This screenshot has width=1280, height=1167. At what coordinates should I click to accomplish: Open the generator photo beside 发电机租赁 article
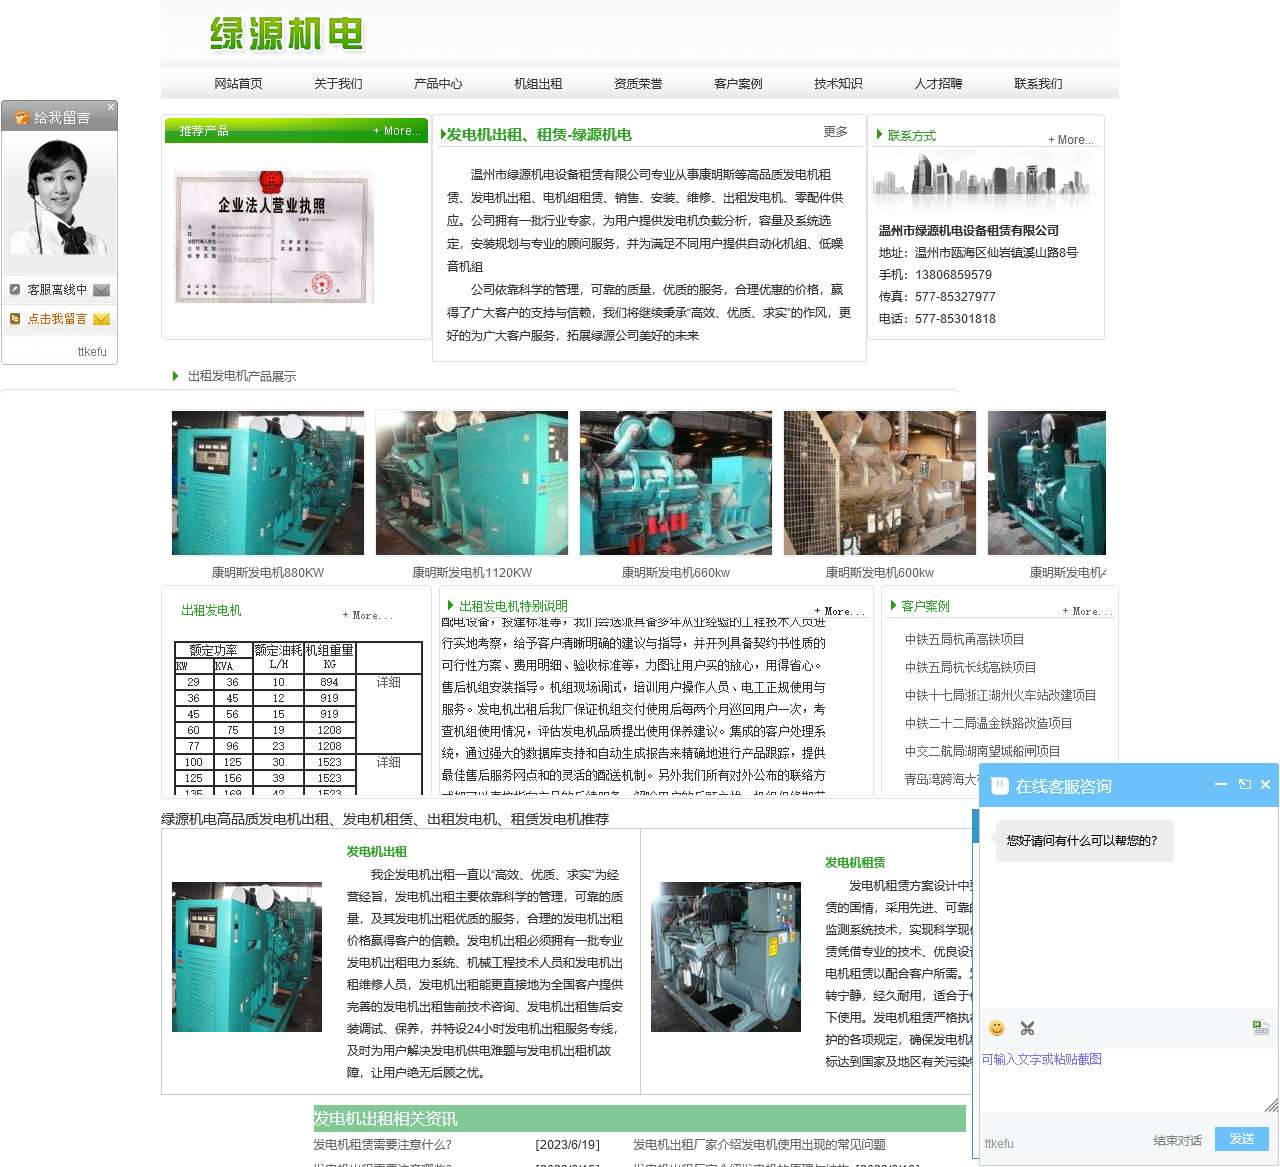726,957
